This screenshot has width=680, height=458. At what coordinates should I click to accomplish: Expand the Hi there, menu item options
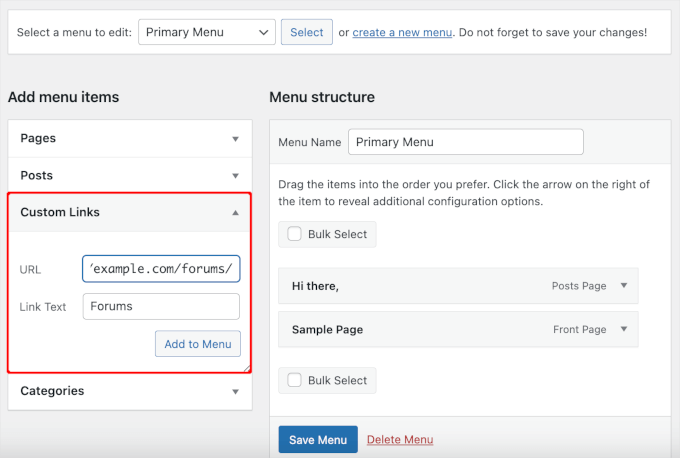(x=624, y=285)
